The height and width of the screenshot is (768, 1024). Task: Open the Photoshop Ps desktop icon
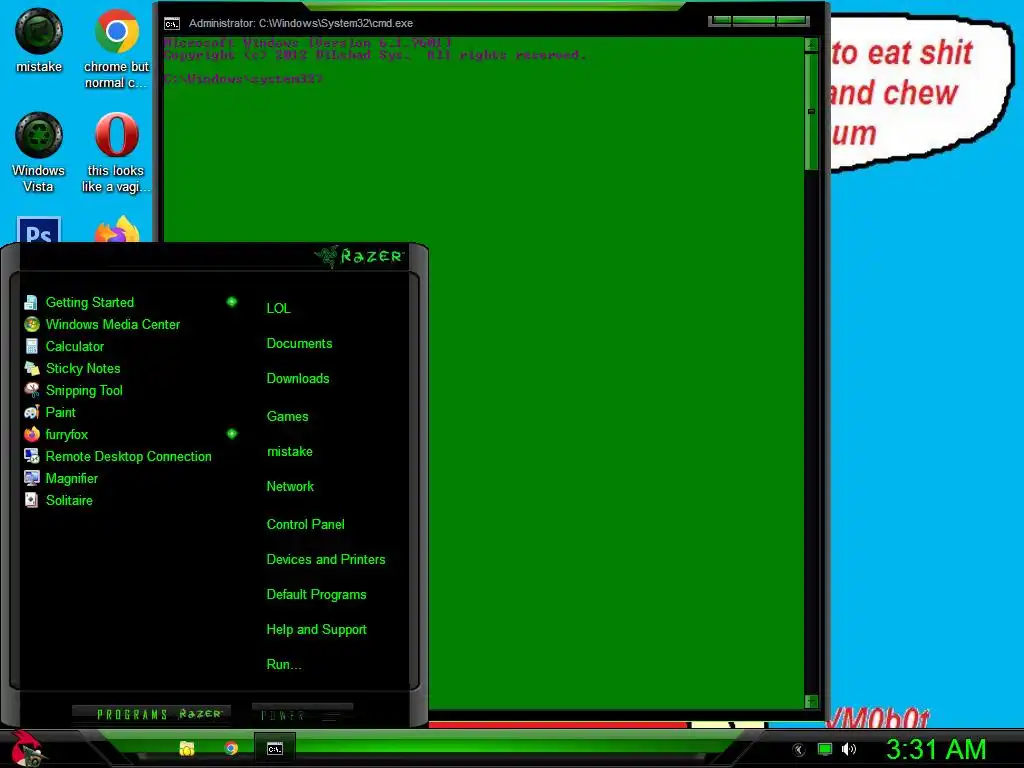point(39,230)
